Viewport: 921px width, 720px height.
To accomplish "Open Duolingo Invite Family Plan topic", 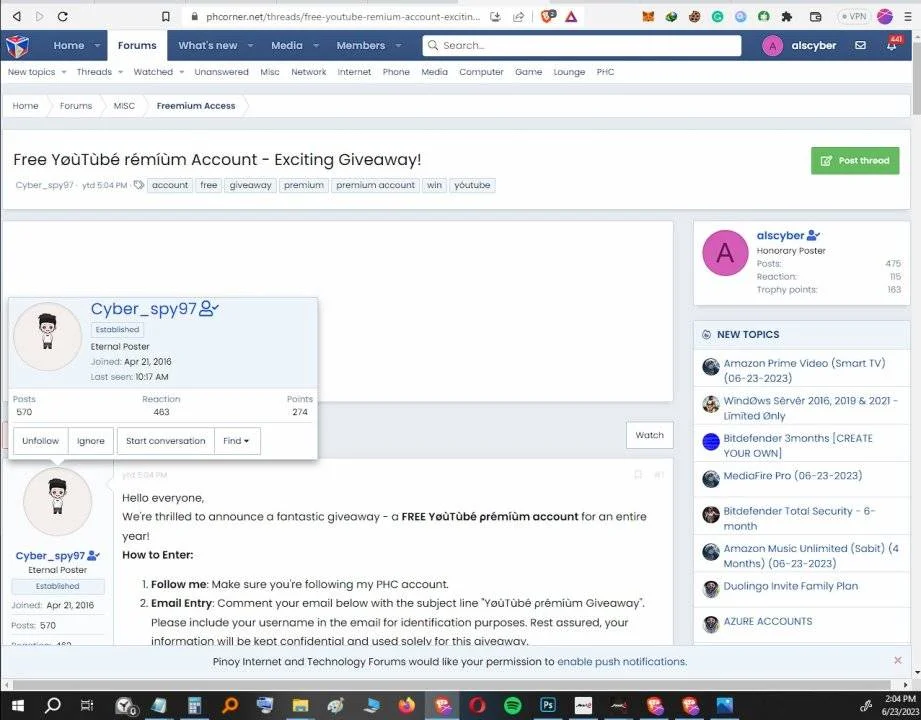I will point(791,586).
